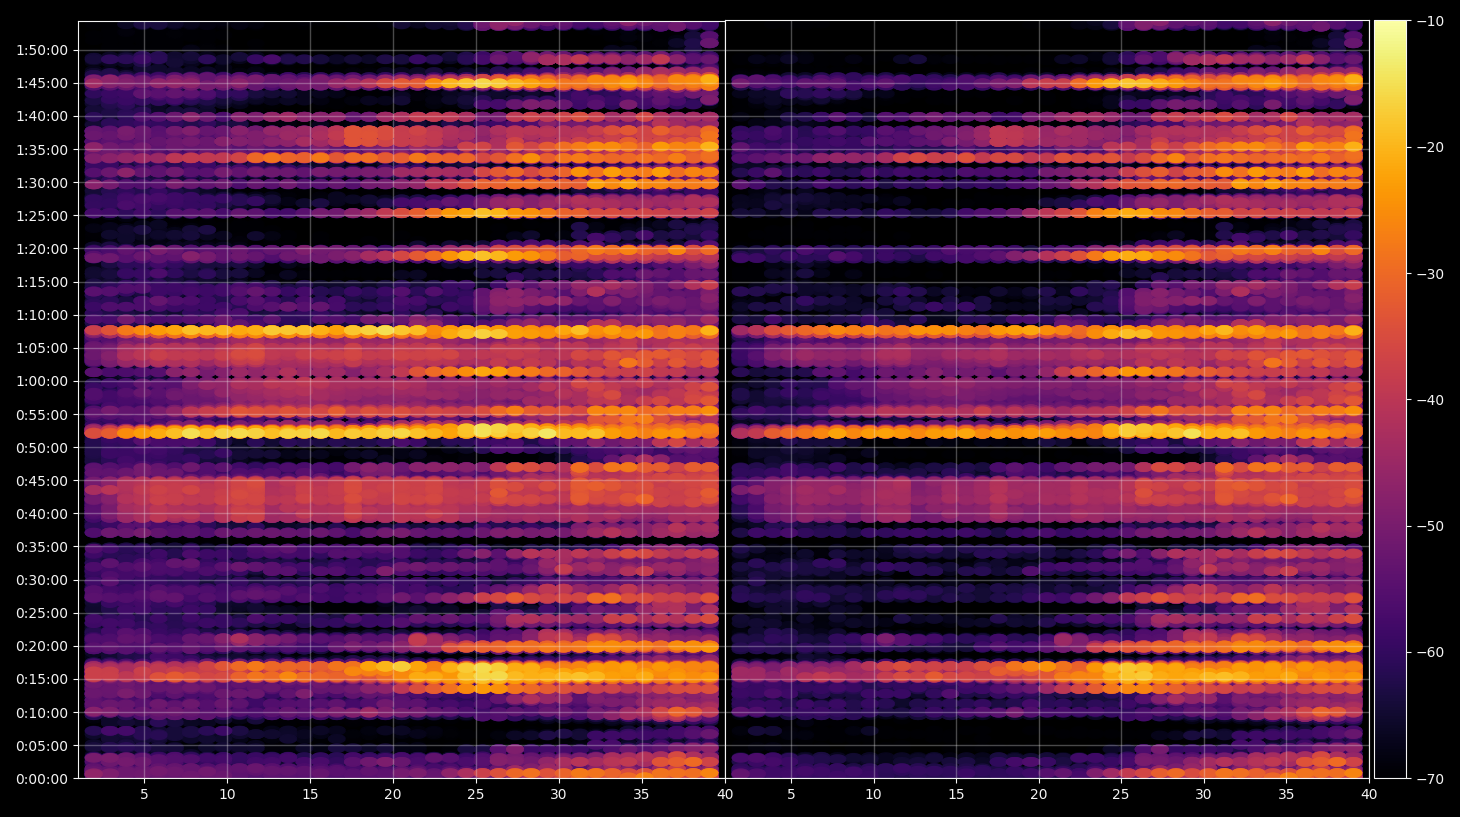Image resolution: width=1460 pixels, height=817 pixels.
Task: Select the 1:10:00 y-axis tick label
Action: [x=42, y=315]
